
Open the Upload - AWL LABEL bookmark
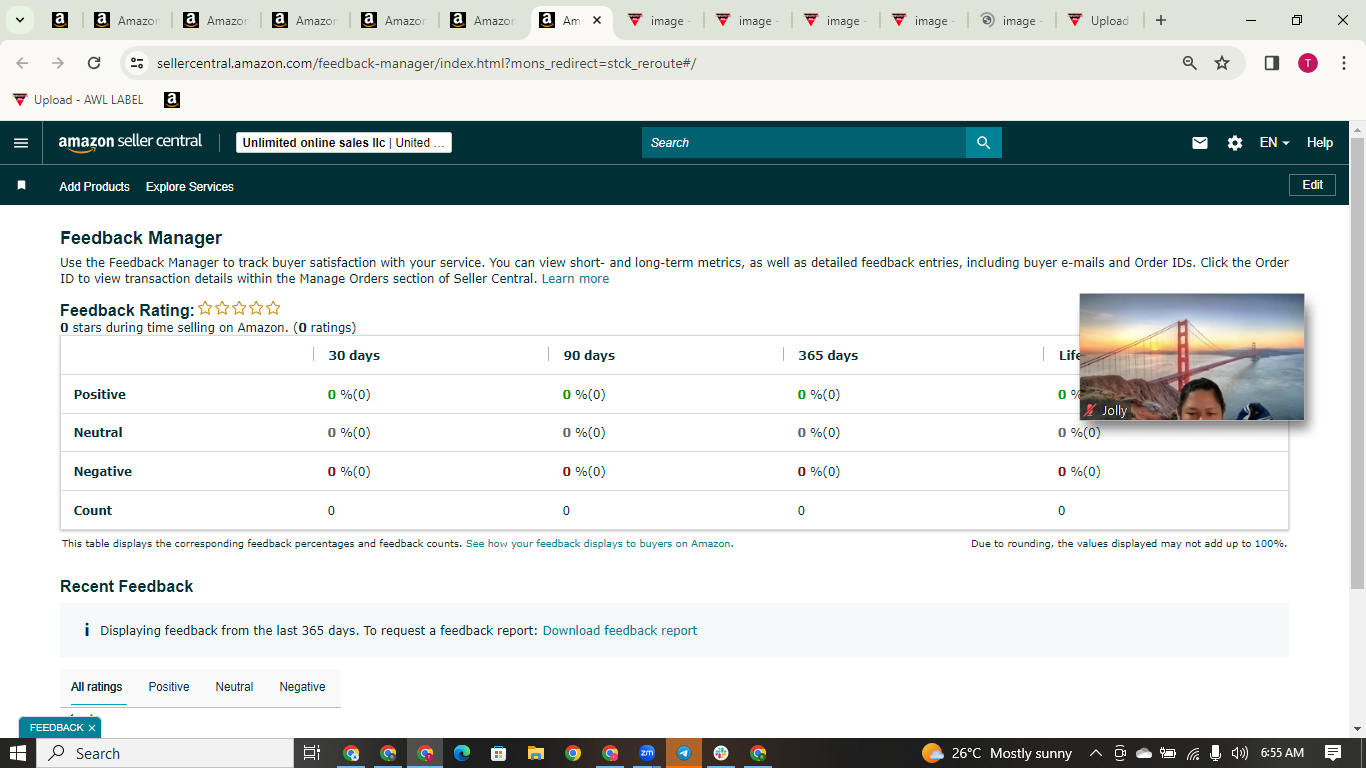78,100
